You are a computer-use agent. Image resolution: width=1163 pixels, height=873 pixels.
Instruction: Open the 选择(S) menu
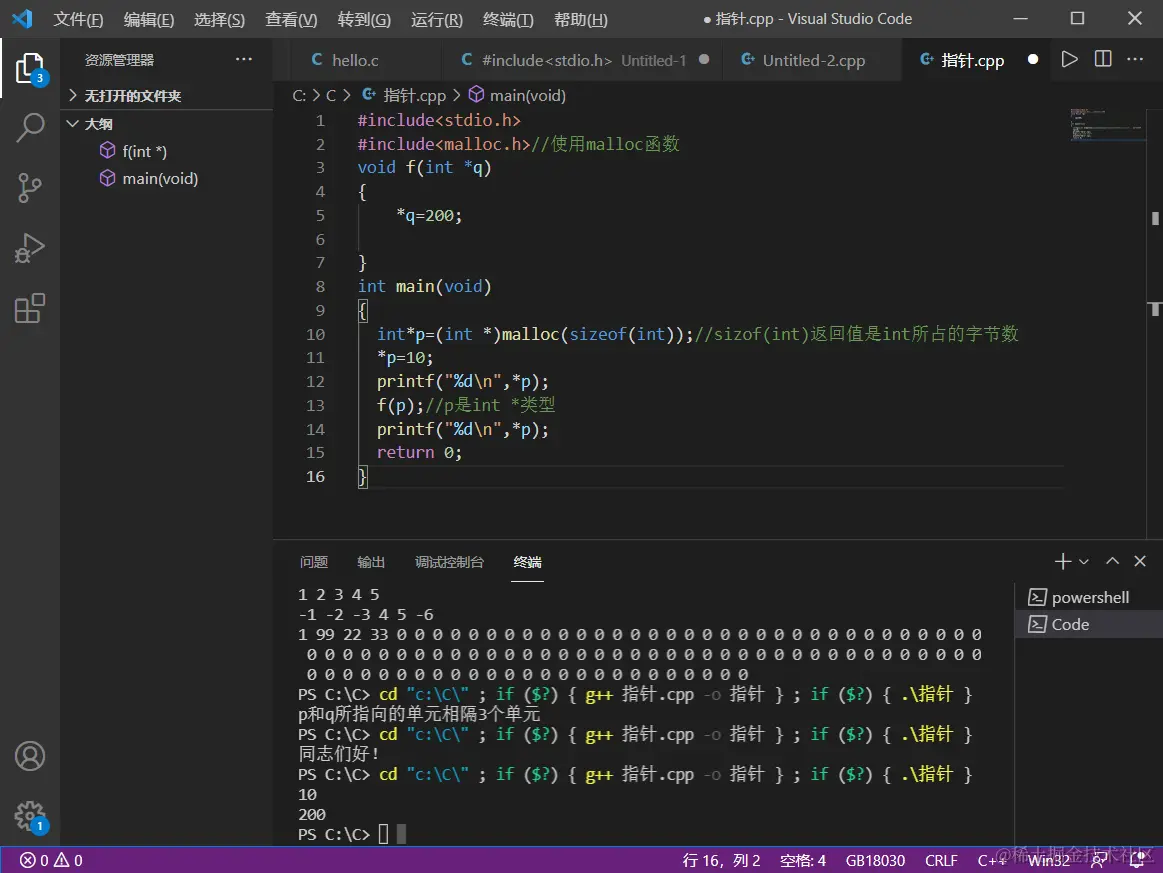pyautogui.click(x=220, y=19)
